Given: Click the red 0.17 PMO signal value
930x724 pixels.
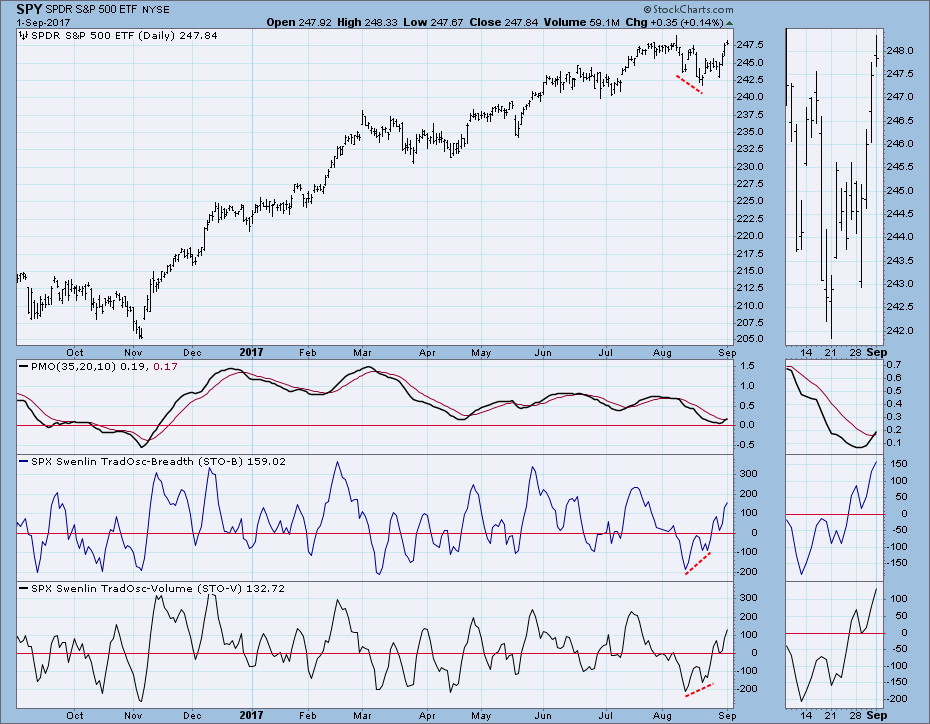Looking at the screenshot, I should pos(165,366).
